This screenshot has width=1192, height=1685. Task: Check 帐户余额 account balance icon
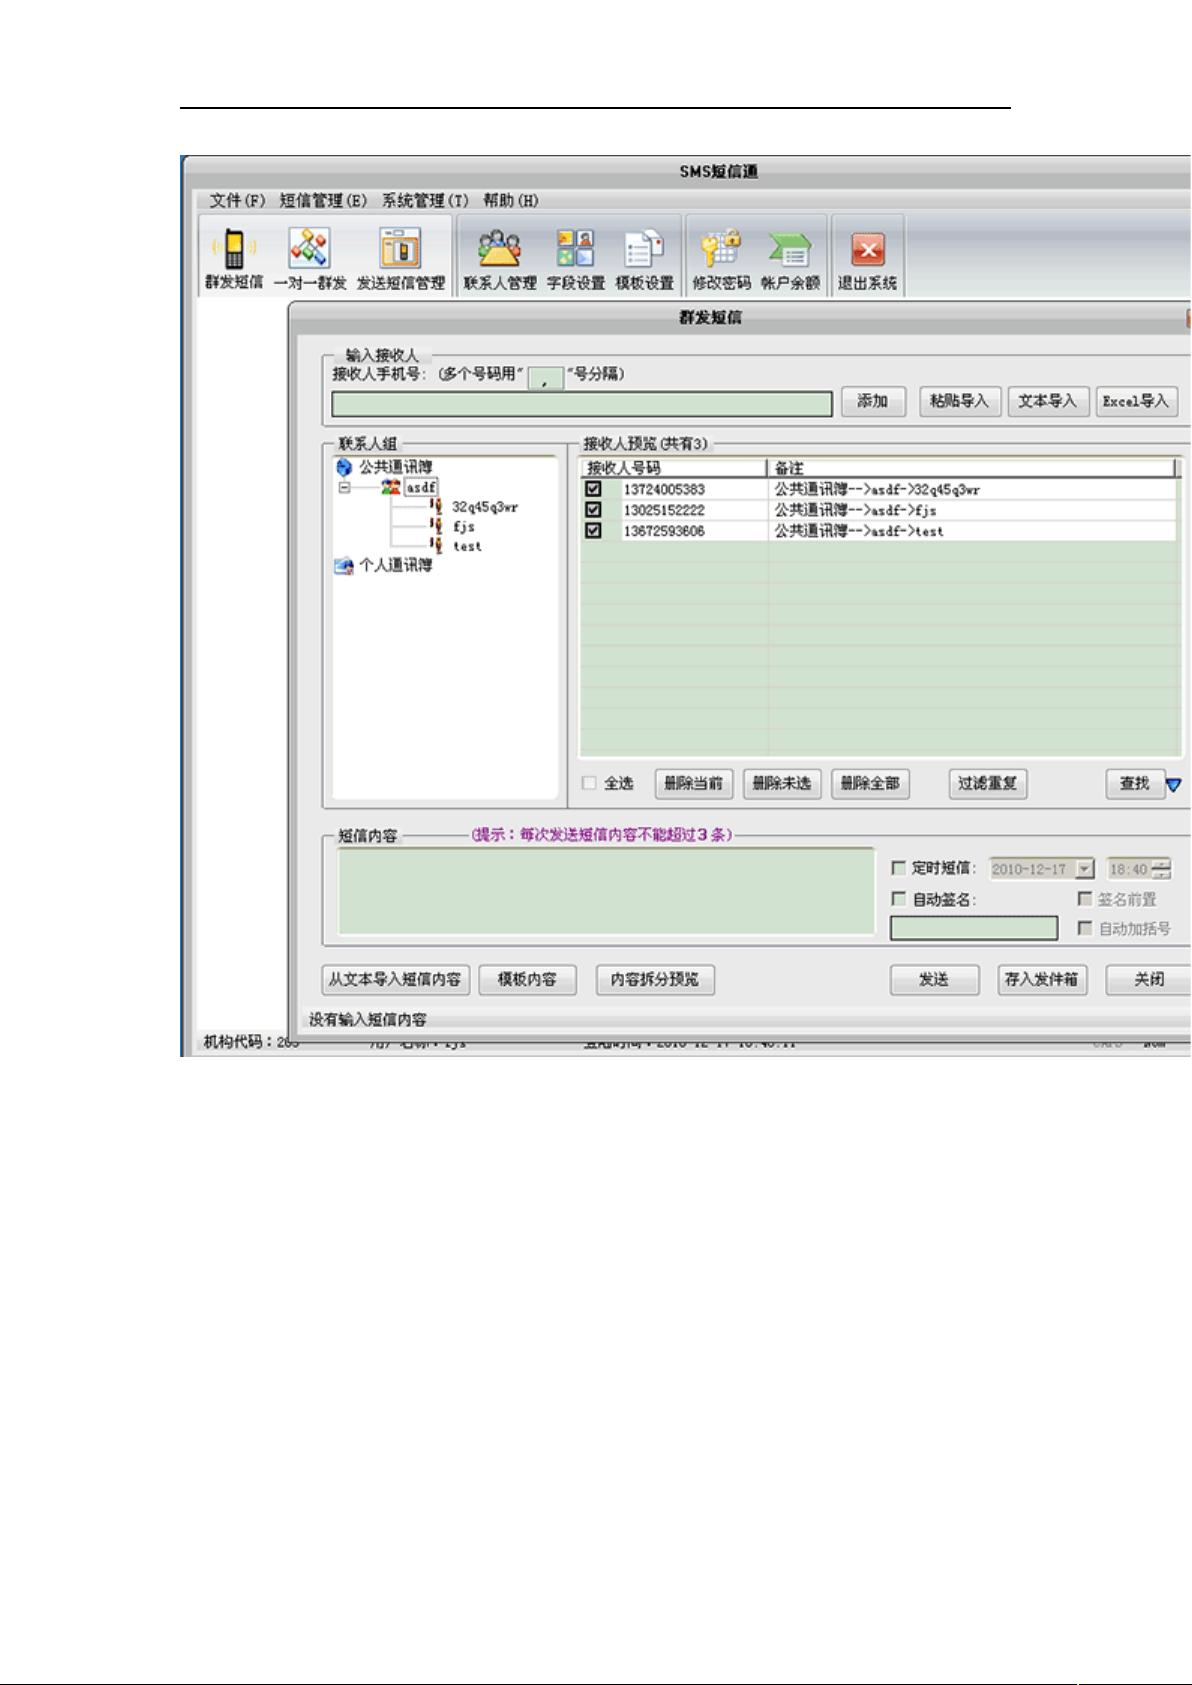[790, 257]
